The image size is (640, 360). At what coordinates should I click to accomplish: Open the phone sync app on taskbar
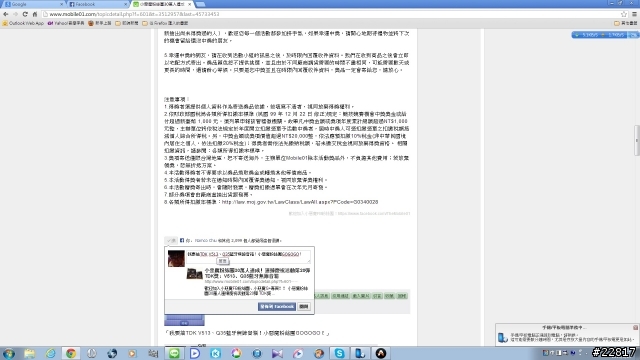point(360,353)
